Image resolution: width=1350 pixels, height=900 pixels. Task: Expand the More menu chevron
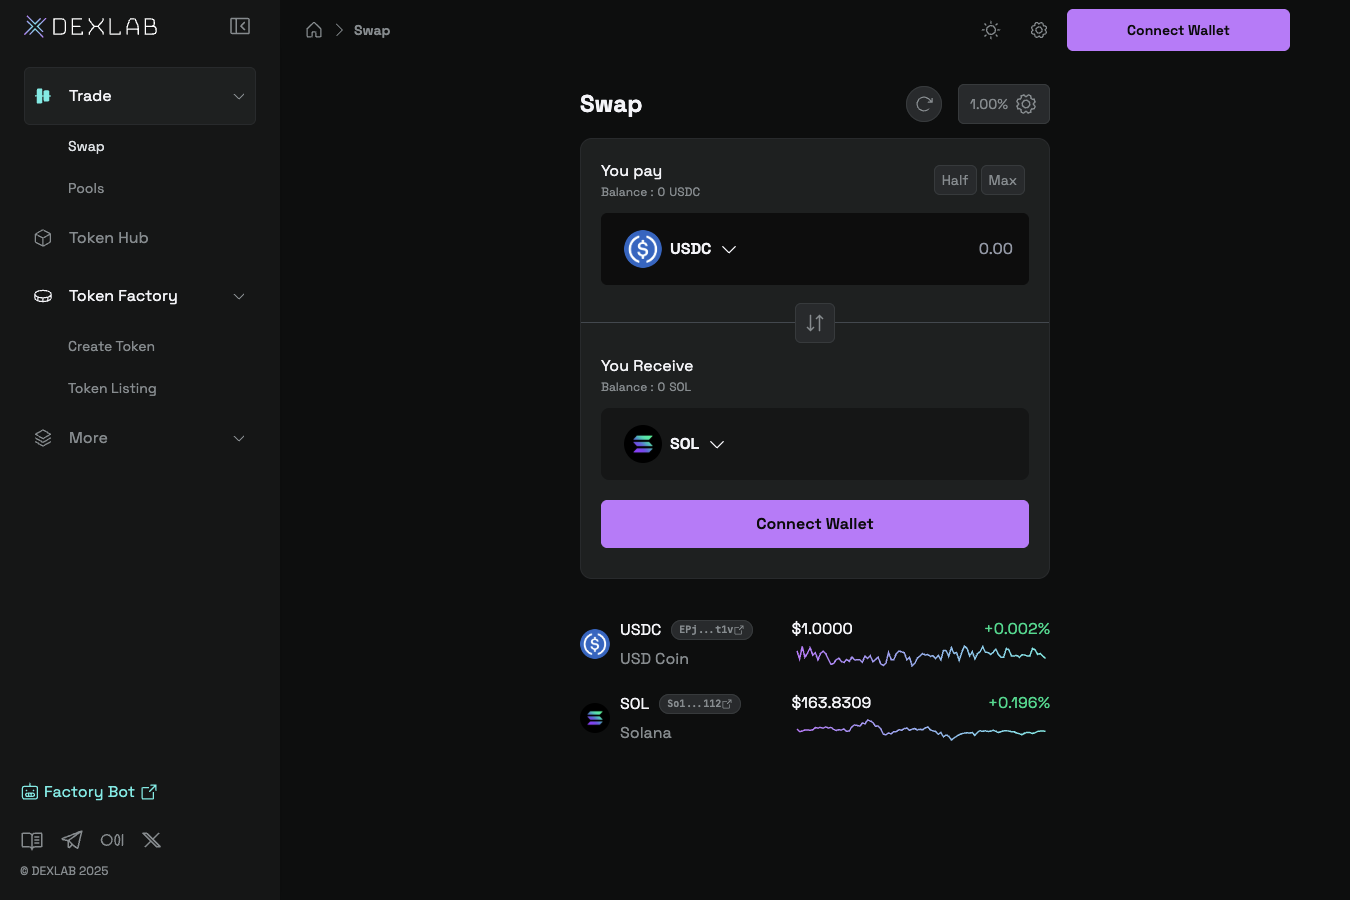click(239, 438)
